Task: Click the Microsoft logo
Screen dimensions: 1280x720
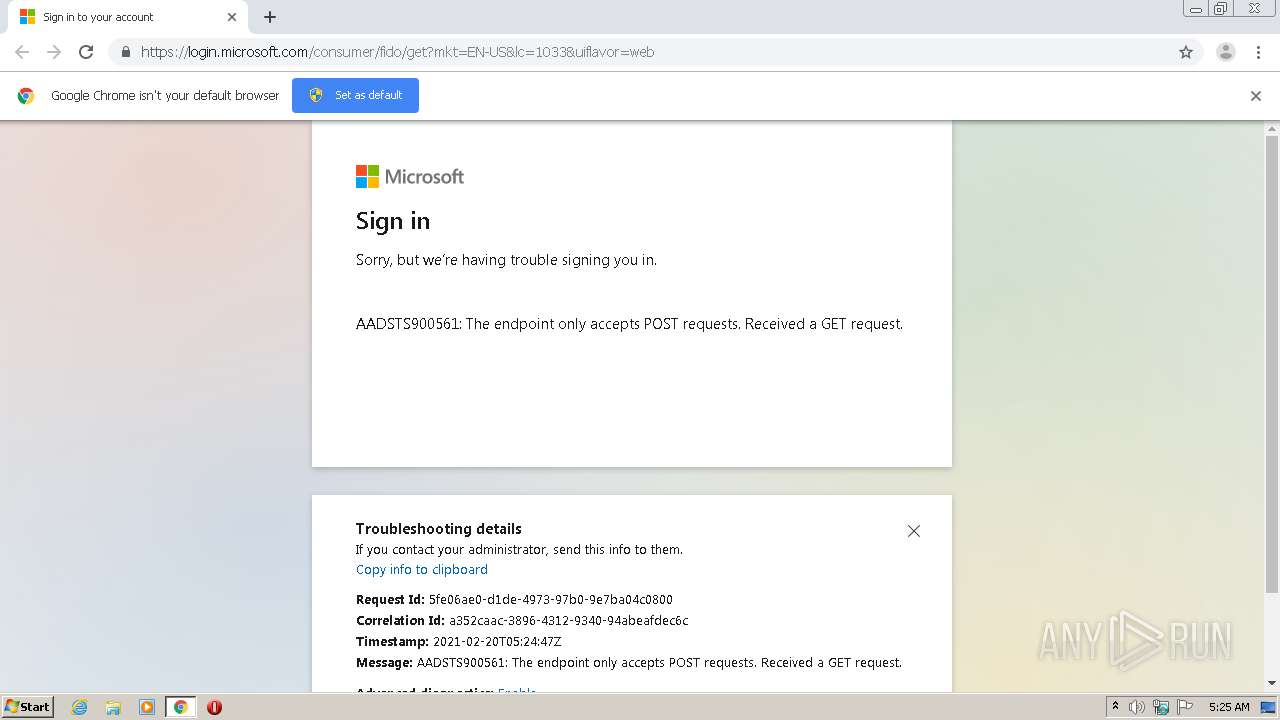Action: click(x=410, y=176)
